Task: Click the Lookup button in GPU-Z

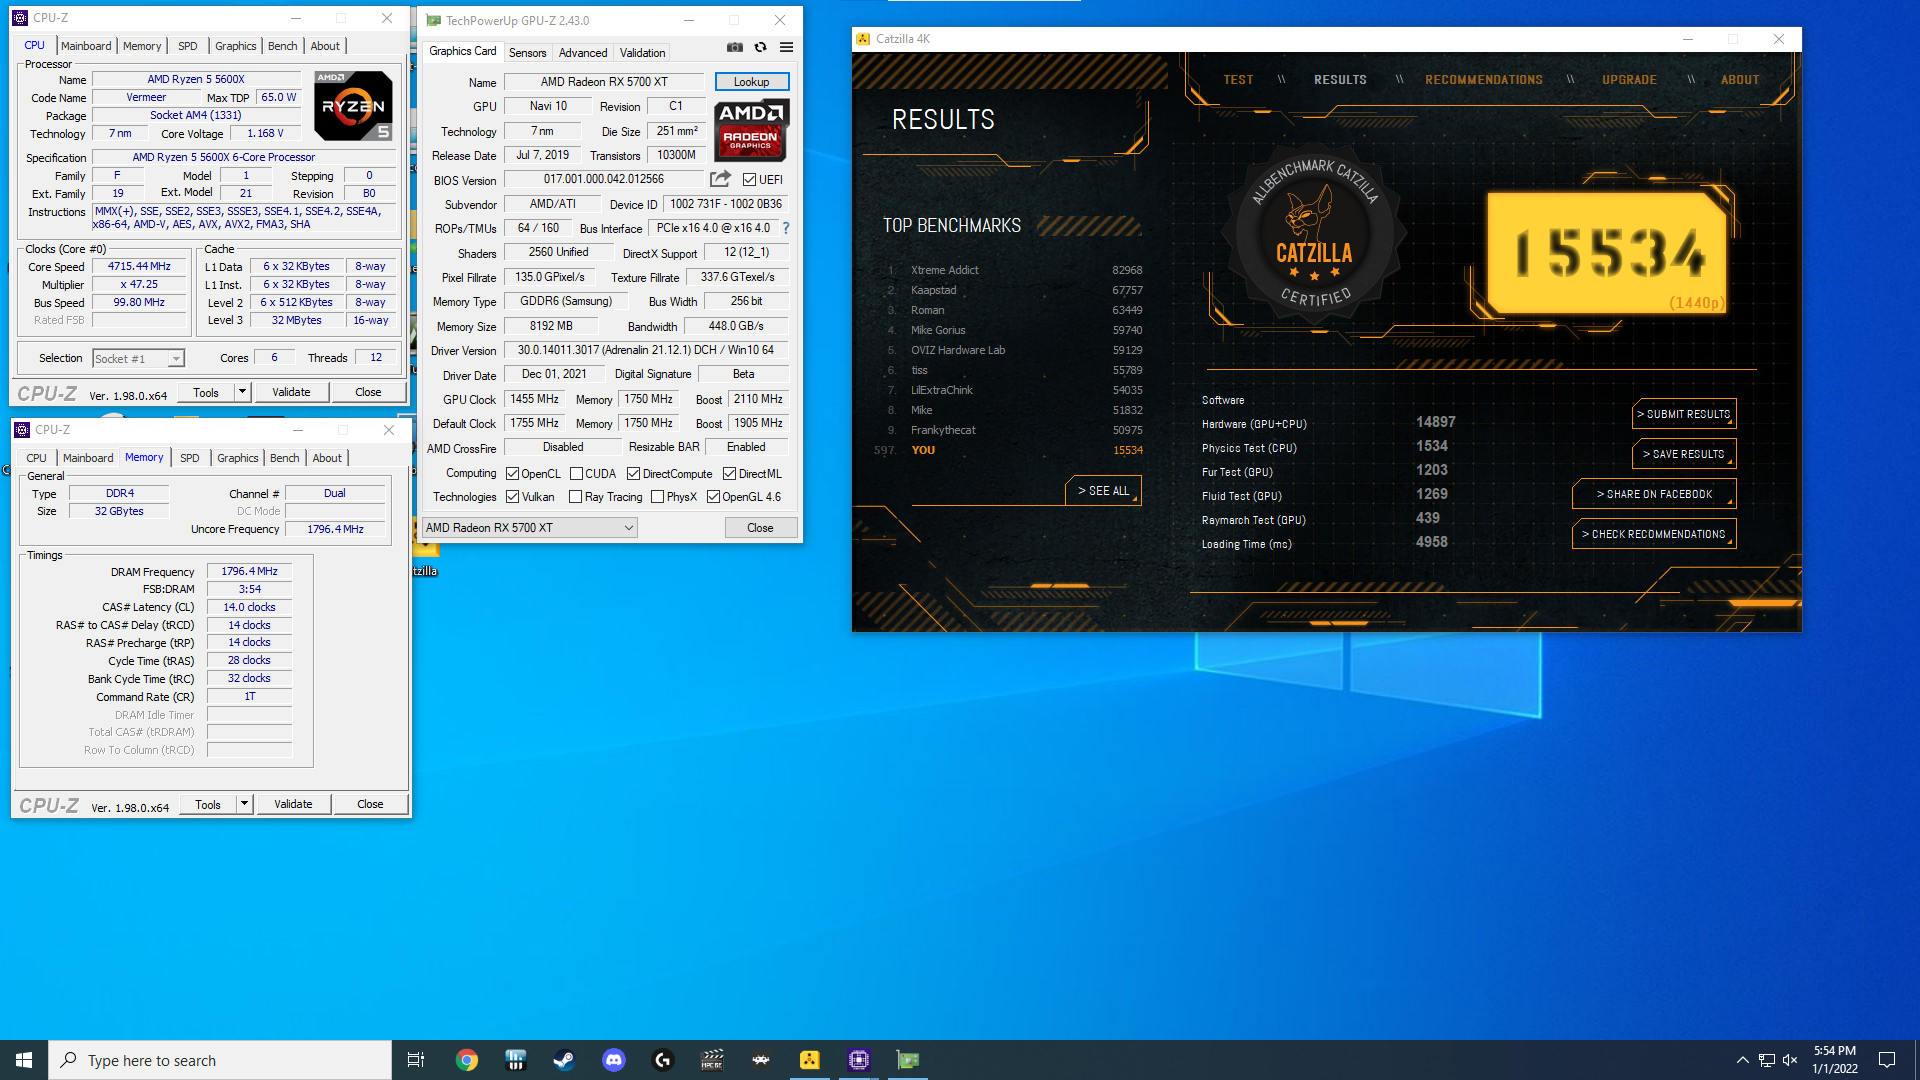Action: click(752, 82)
